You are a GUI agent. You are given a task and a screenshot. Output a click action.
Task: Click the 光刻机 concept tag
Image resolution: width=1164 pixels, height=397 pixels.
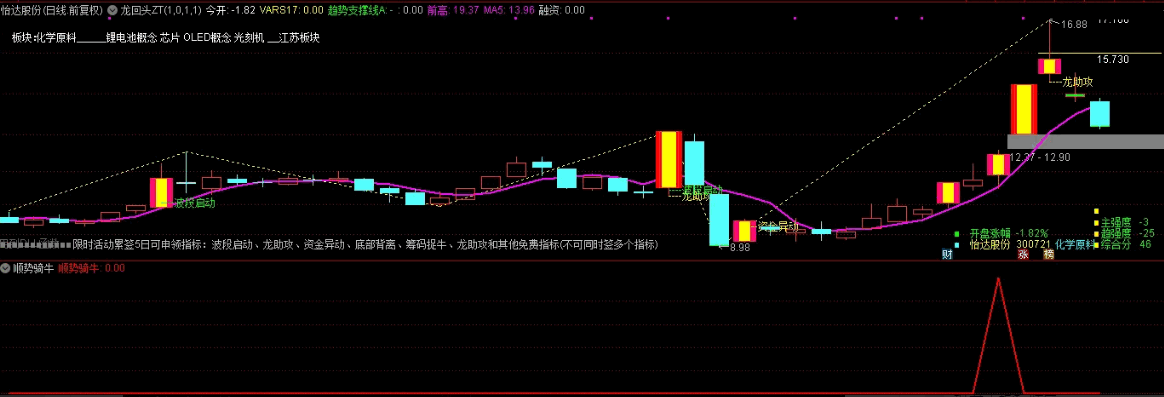pyautogui.click(x=249, y=37)
